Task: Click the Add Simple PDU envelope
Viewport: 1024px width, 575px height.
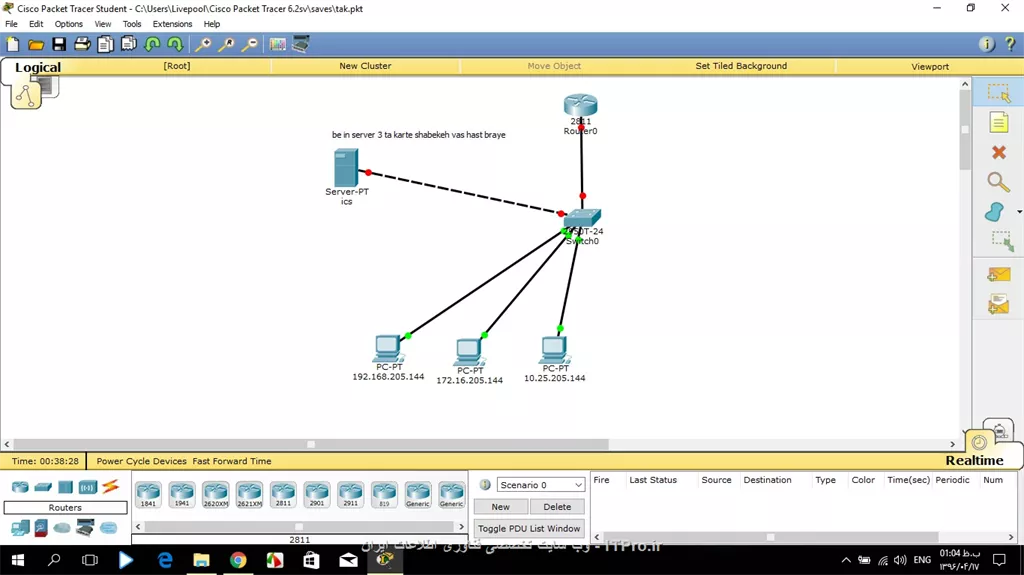Action: [x=999, y=274]
